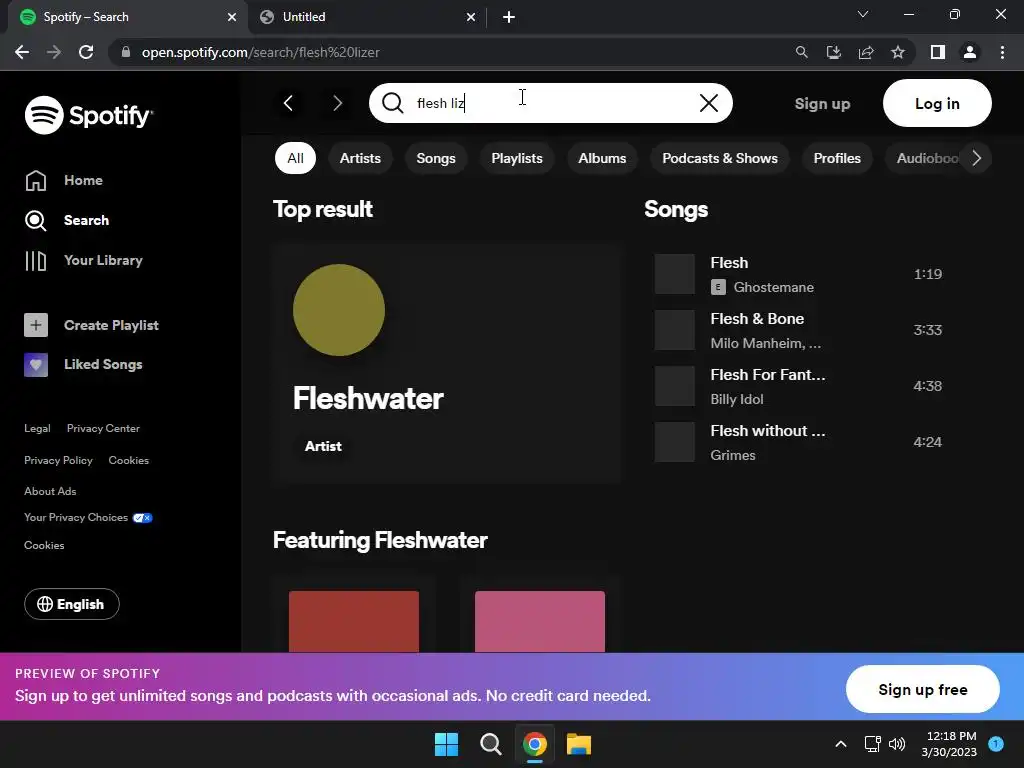Click Cookies link beside Privacy Policy
The image size is (1024, 768).
(x=129, y=460)
